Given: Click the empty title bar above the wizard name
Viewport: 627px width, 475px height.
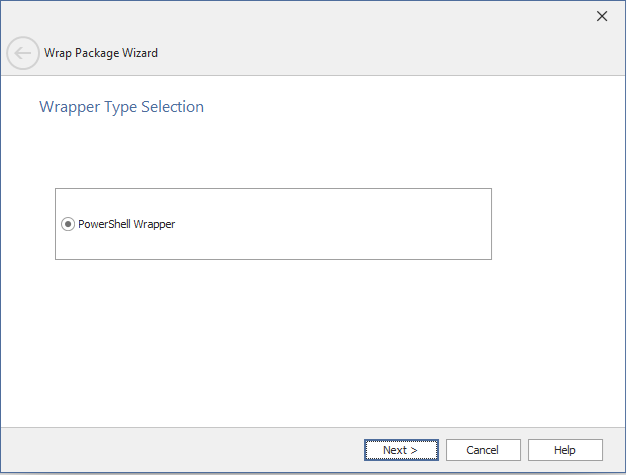Looking at the screenshot, I should pyautogui.click(x=300, y=16).
